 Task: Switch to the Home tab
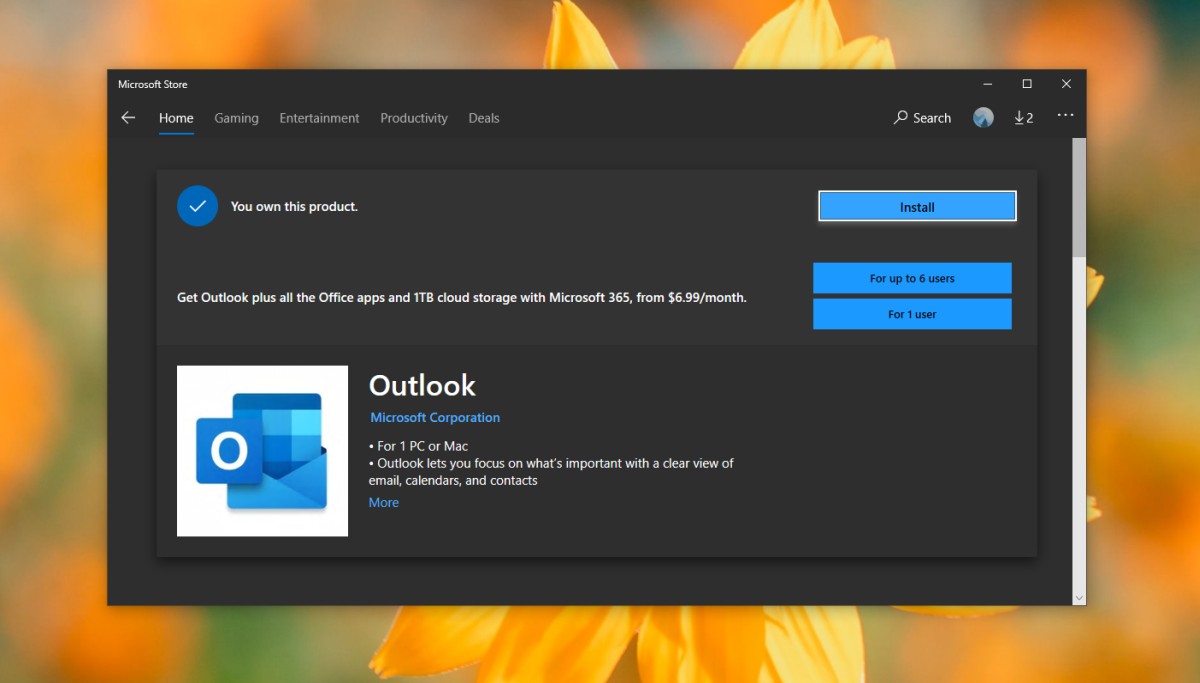pyautogui.click(x=176, y=118)
